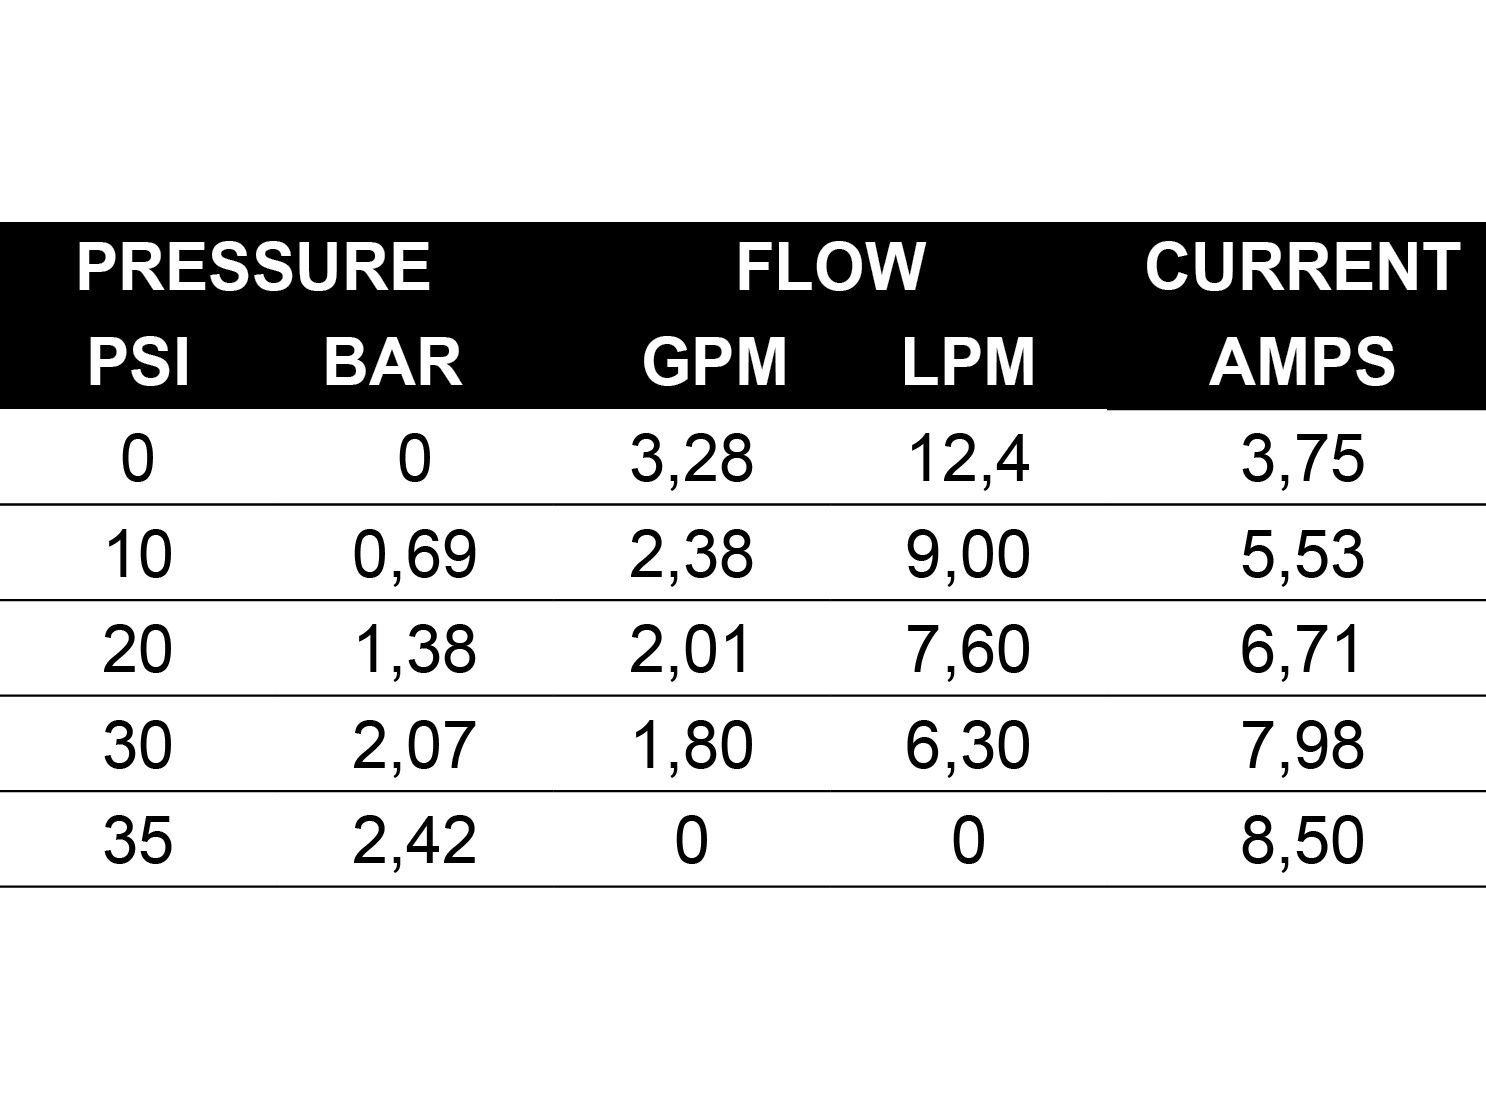Click the 2,07 bar value

point(414,745)
